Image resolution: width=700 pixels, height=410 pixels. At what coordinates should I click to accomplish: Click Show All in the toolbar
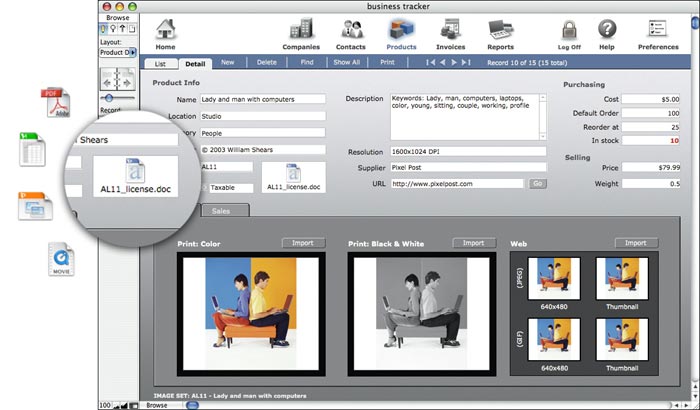[346, 63]
